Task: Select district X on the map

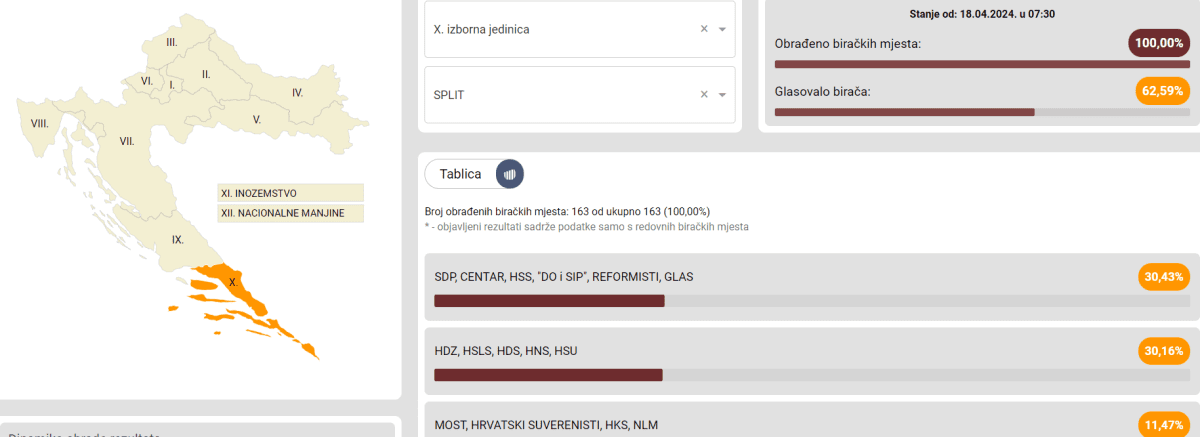Action: pyautogui.click(x=232, y=282)
